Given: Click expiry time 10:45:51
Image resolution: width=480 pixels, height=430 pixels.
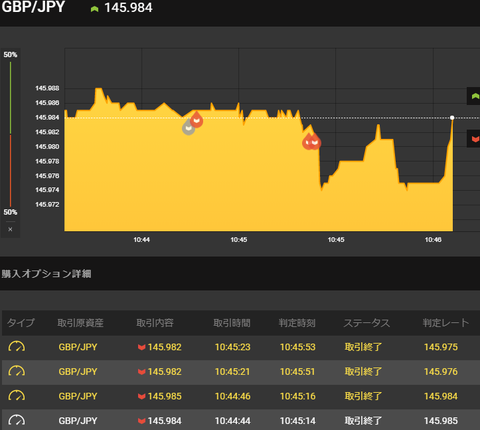Looking at the screenshot, I should (x=298, y=372).
